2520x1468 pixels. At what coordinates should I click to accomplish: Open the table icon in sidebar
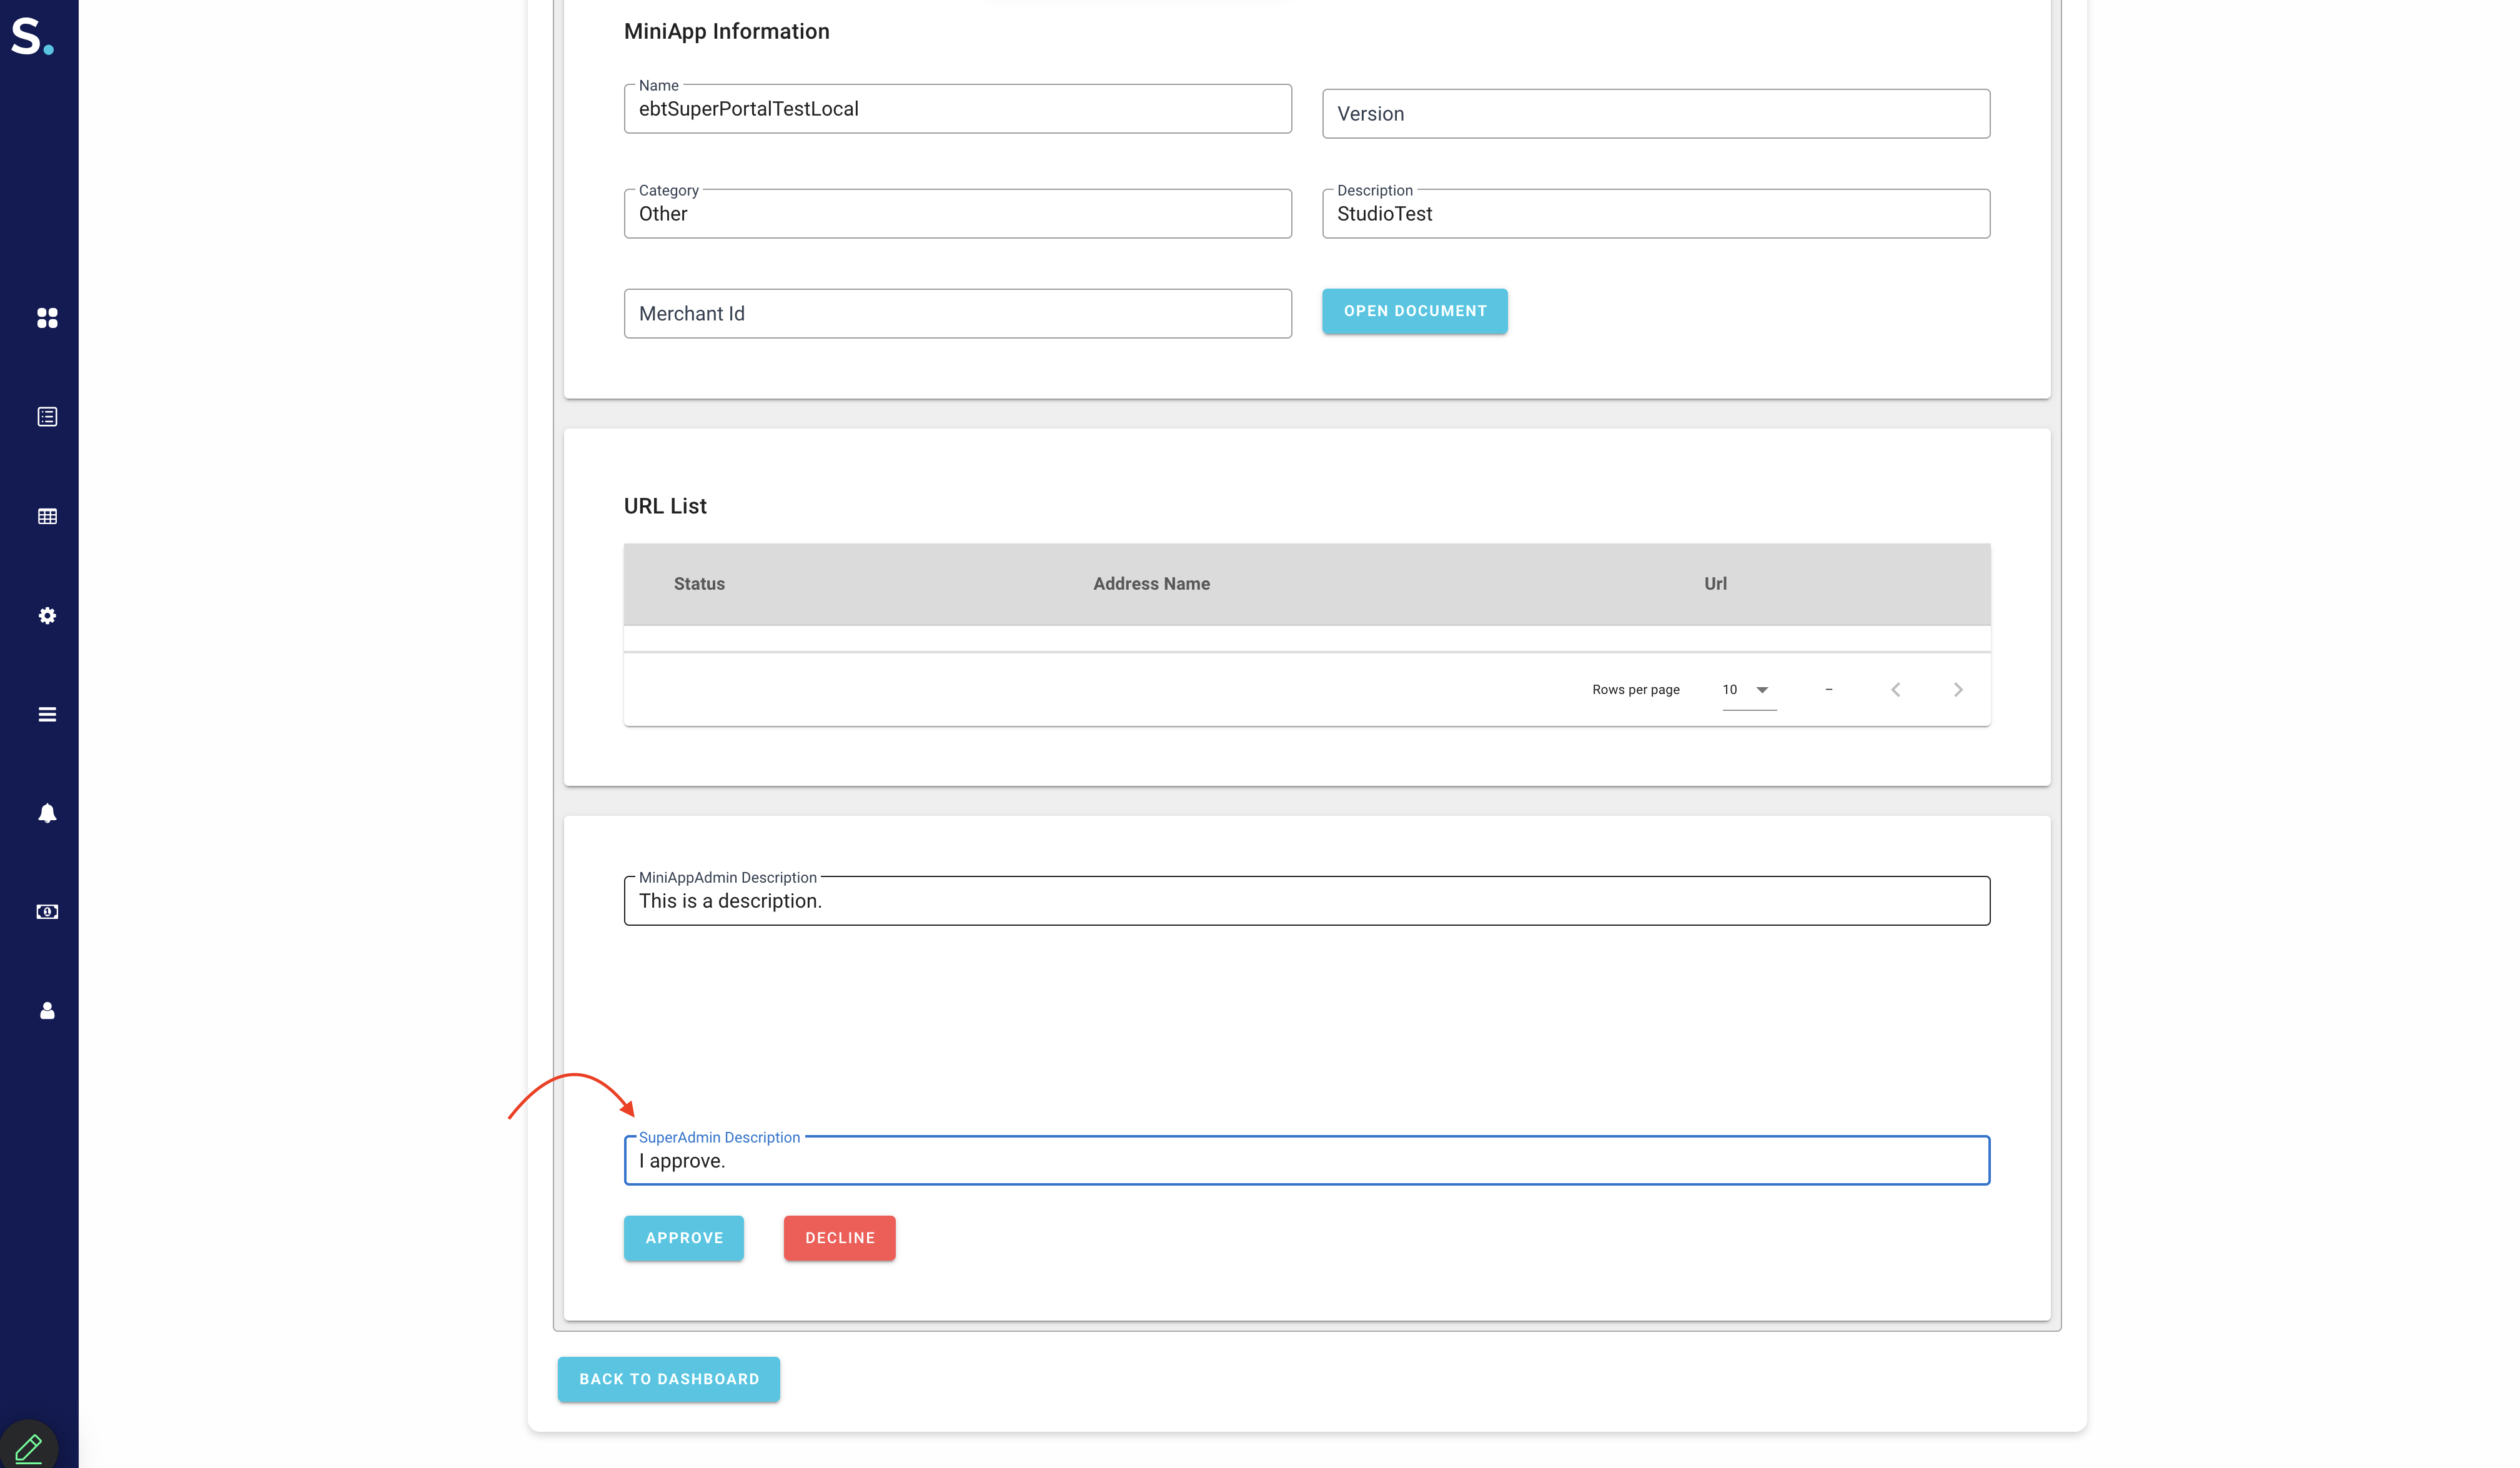pyautogui.click(x=47, y=516)
